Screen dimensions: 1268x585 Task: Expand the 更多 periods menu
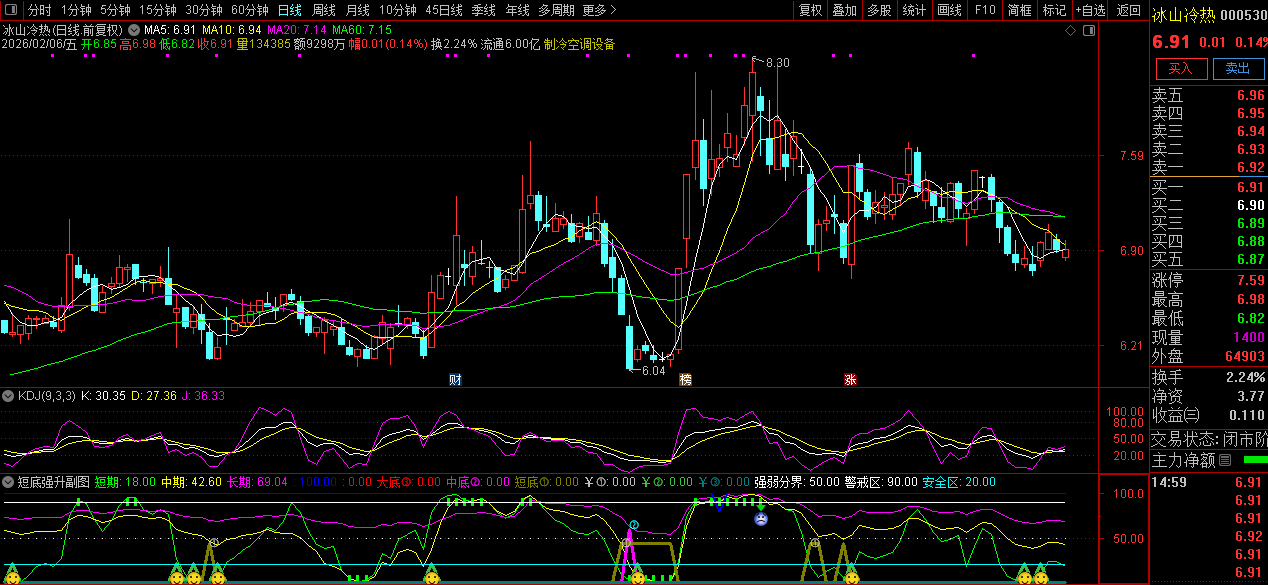pos(599,11)
